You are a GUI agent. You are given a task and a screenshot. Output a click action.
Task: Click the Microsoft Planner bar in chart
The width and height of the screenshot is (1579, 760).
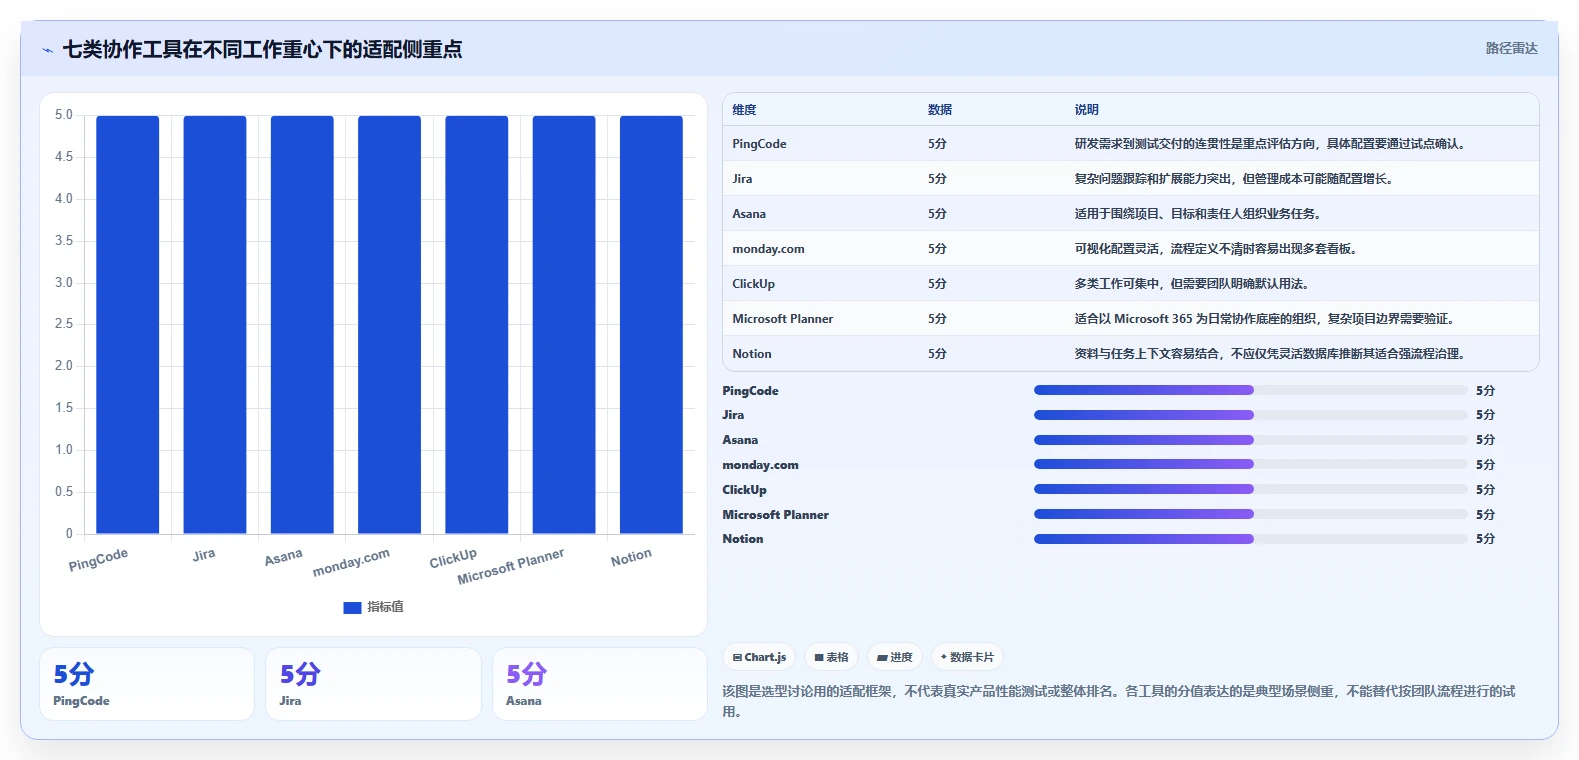pos(564,325)
